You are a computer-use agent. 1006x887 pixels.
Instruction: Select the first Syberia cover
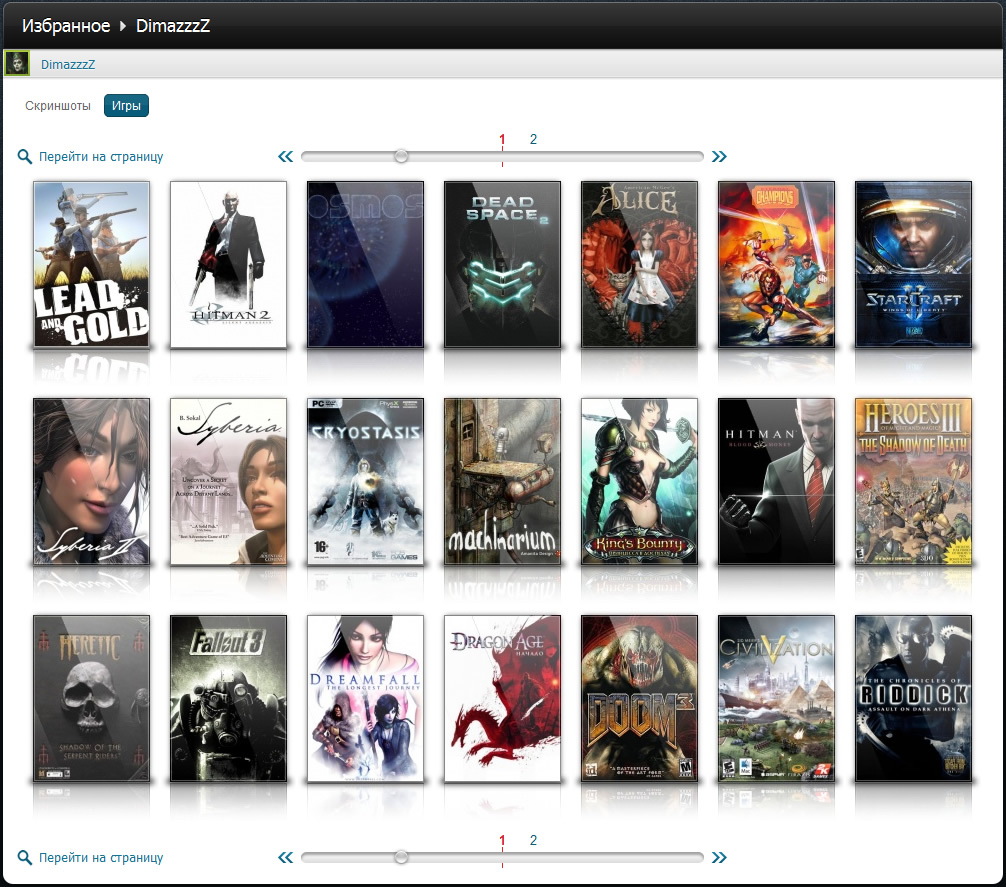(x=228, y=481)
